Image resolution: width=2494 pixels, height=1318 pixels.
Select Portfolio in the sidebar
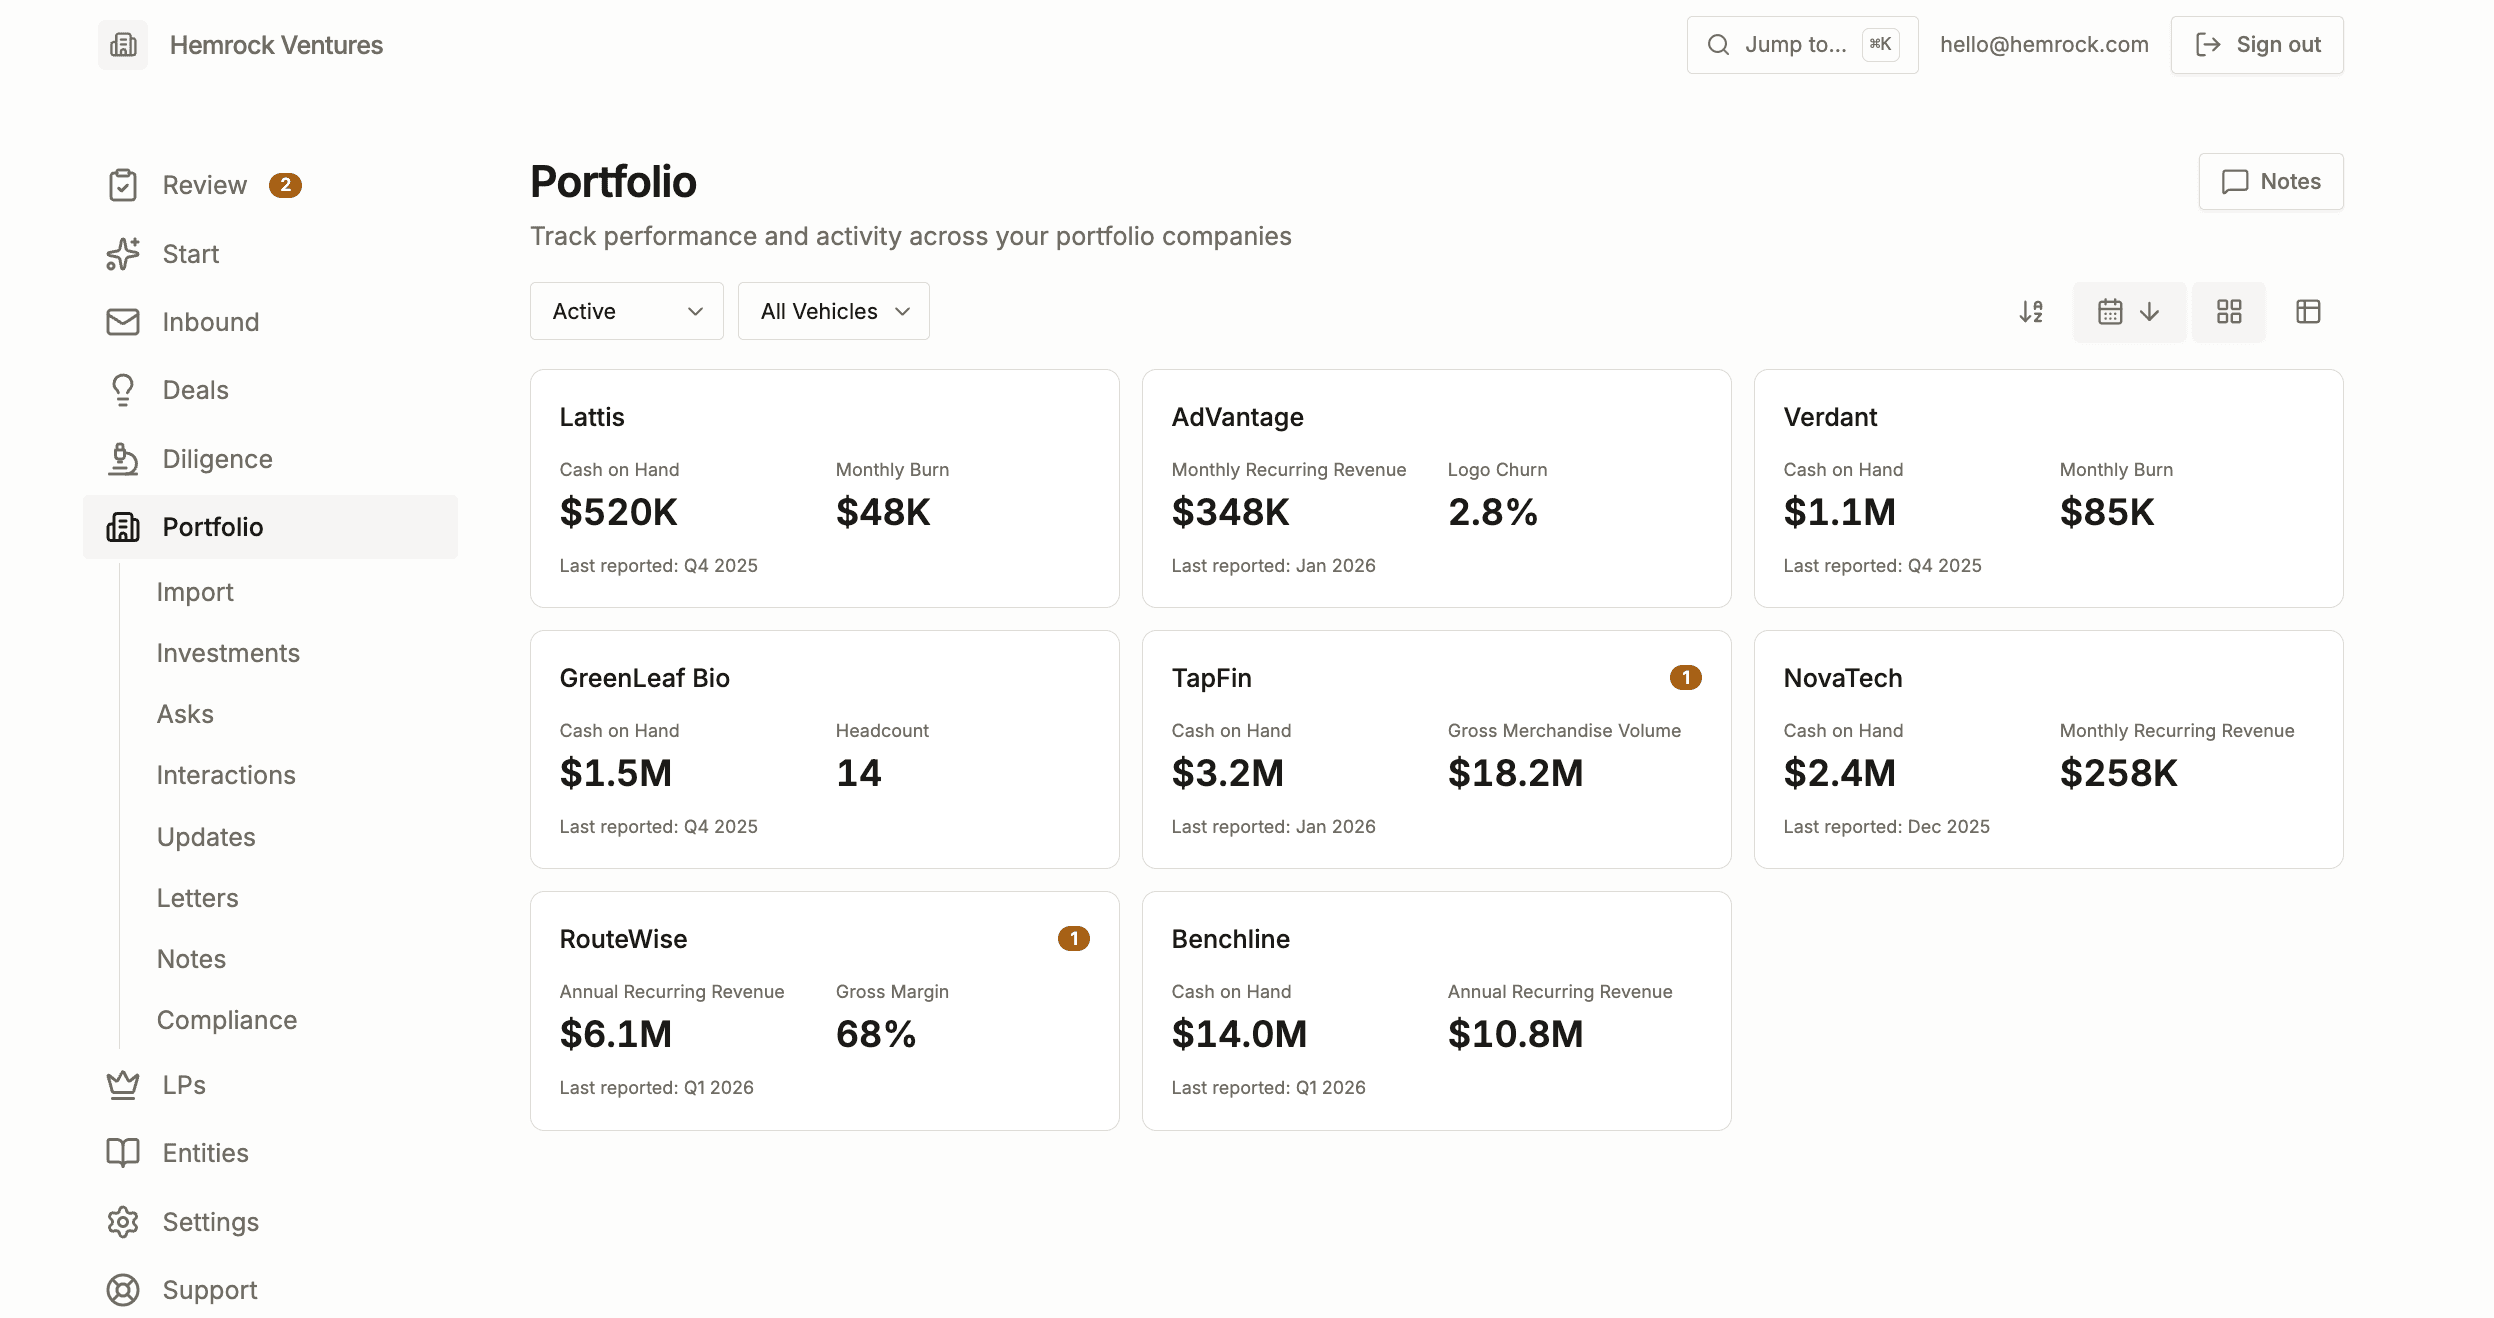click(270, 527)
